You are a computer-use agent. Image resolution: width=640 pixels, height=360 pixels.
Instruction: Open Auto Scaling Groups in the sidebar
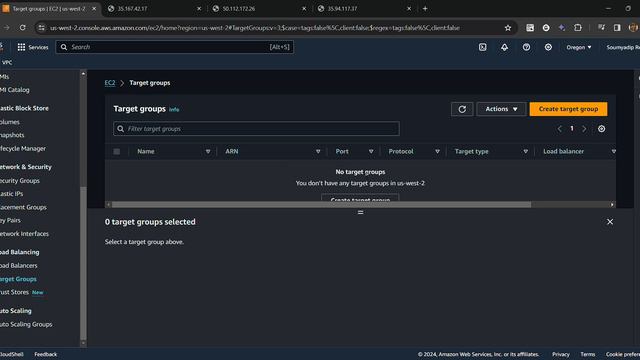[x=26, y=324]
